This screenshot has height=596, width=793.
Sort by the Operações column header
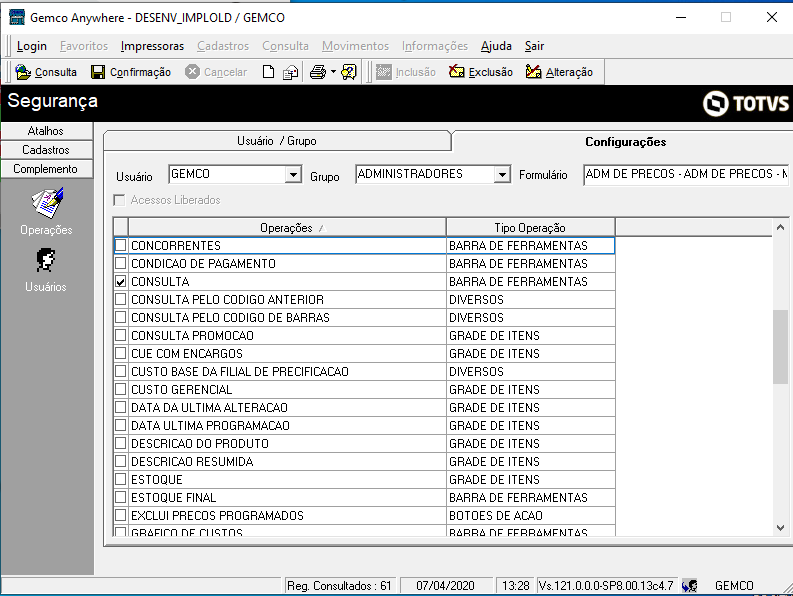click(287, 228)
